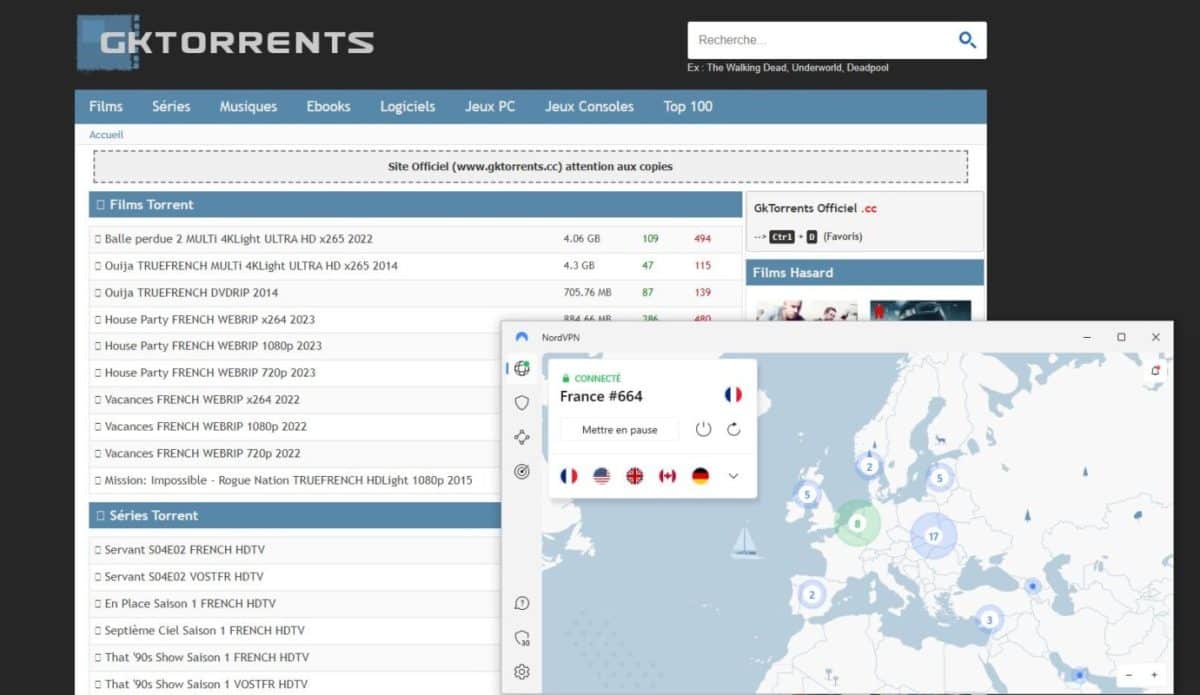Open Balle perdue 2 MULTI 4KLight torrent

[x=239, y=239]
